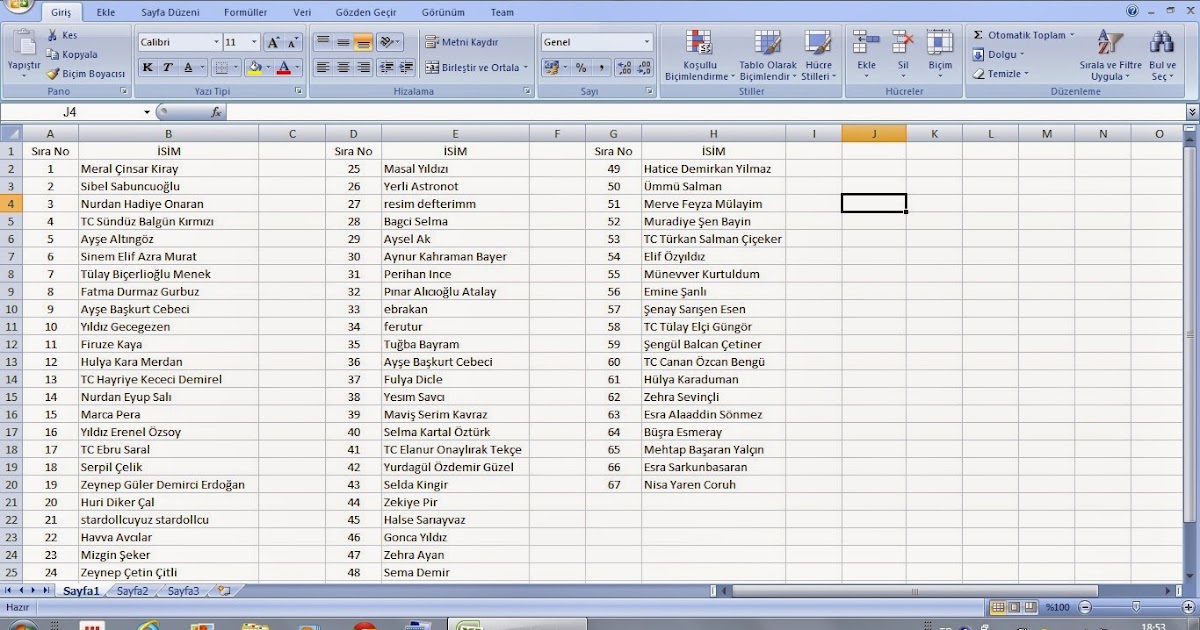The image size is (1200, 630).
Task: Decrease indent icon in Hizalama
Action: coord(387,68)
